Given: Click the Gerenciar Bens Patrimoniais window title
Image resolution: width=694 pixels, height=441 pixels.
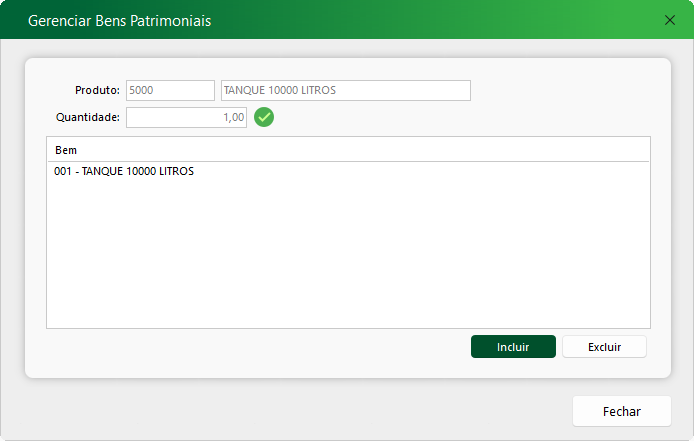Looking at the screenshot, I should (119, 20).
